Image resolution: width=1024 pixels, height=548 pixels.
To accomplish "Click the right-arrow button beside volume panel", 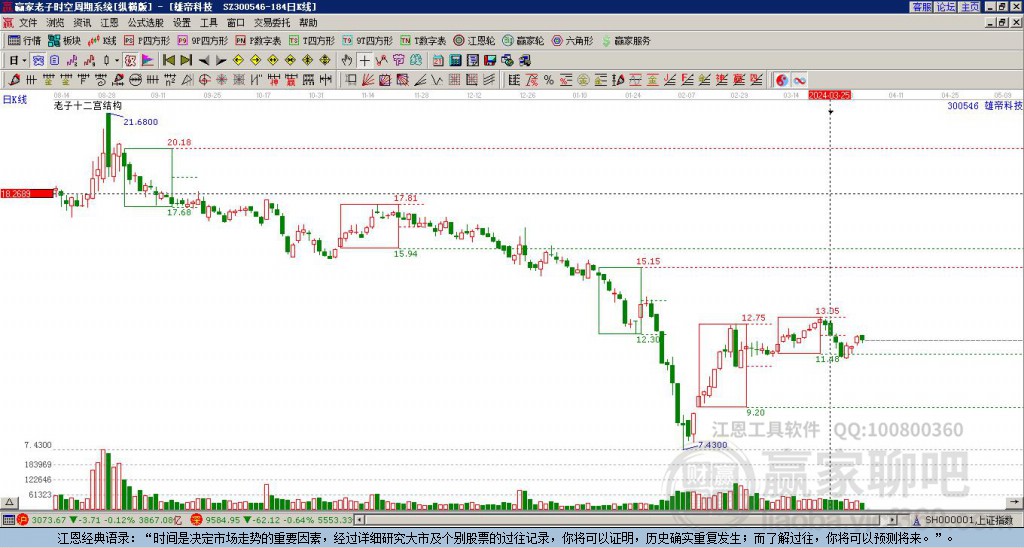I will pyautogui.click(x=1016, y=502).
